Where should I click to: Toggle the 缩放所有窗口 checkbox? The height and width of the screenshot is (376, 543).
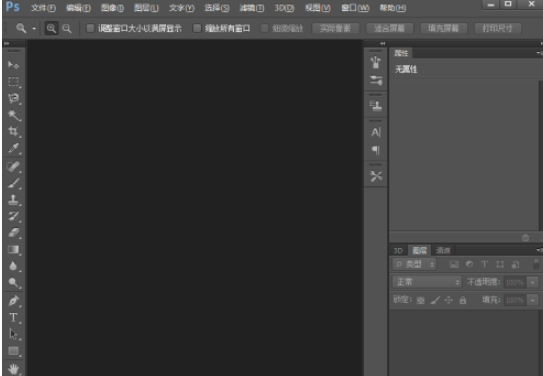[x=197, y=28]
